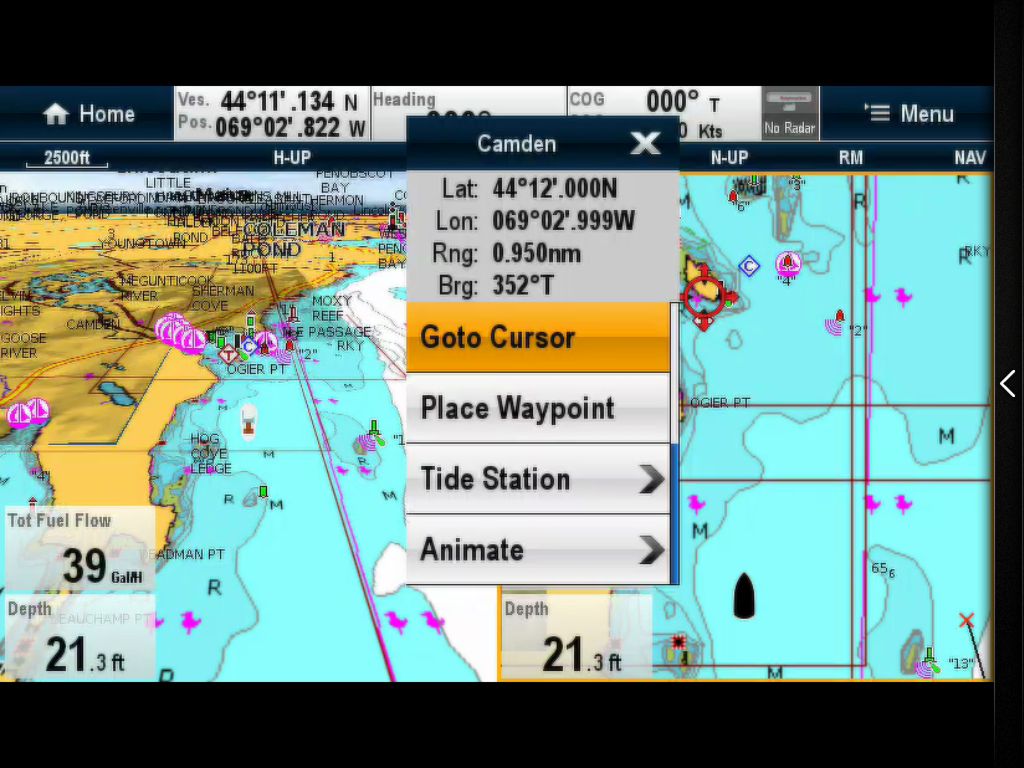Click the Rng value 0.950nm
This screenshot has height=768, width=1024.
point(536,253)
